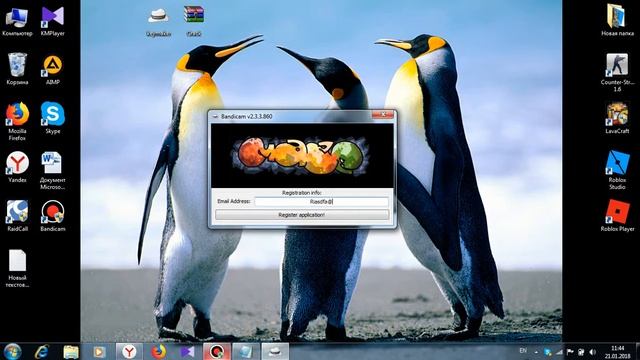Select the KMPlayer desktop shortcut

tap(53, 21)
